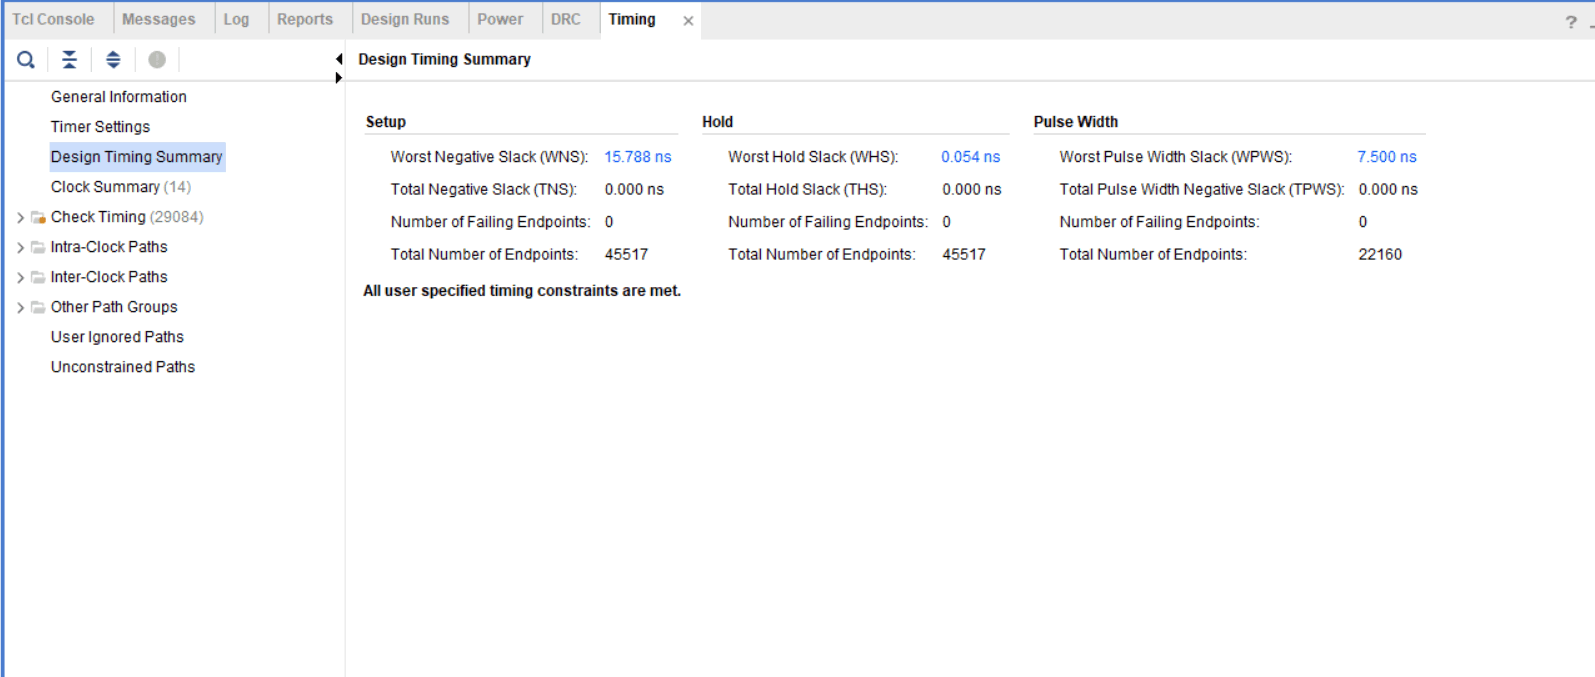
Task: Open the DRC tab
Action: coord(566,19)
